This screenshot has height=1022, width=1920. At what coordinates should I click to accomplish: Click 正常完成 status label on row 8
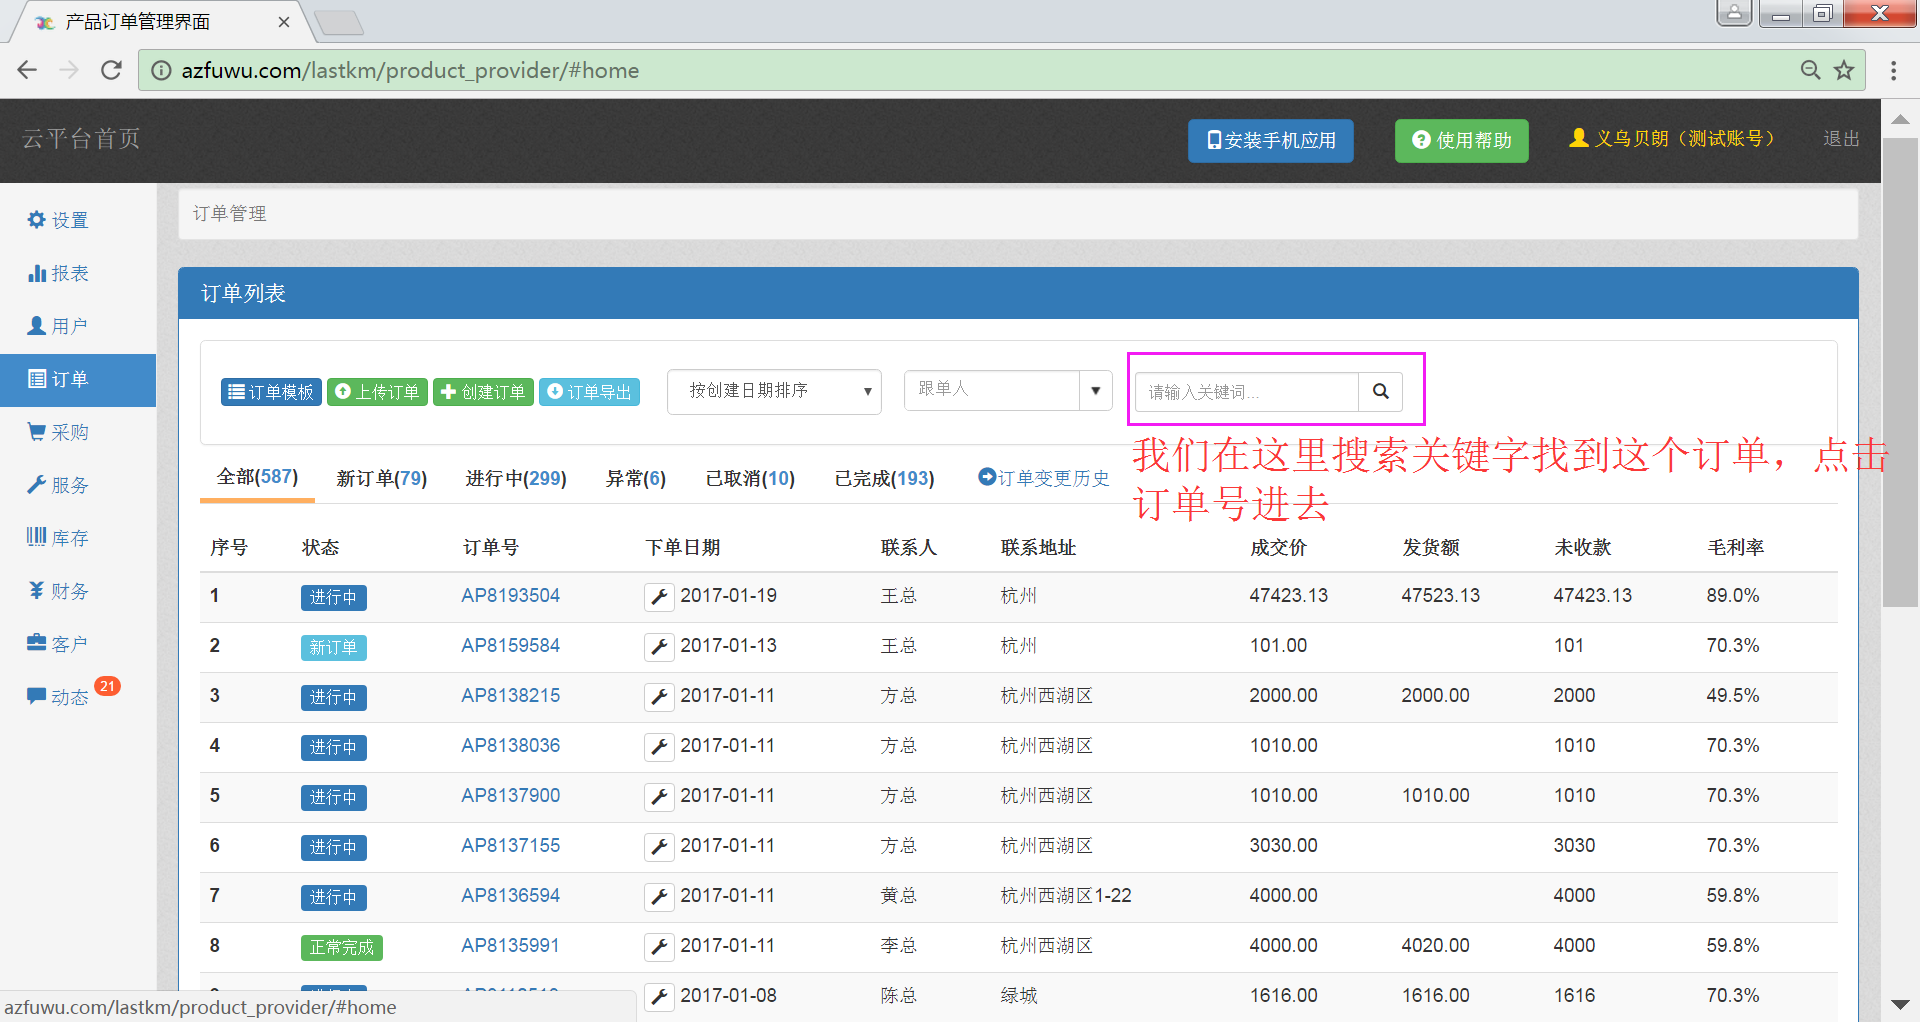341,947
